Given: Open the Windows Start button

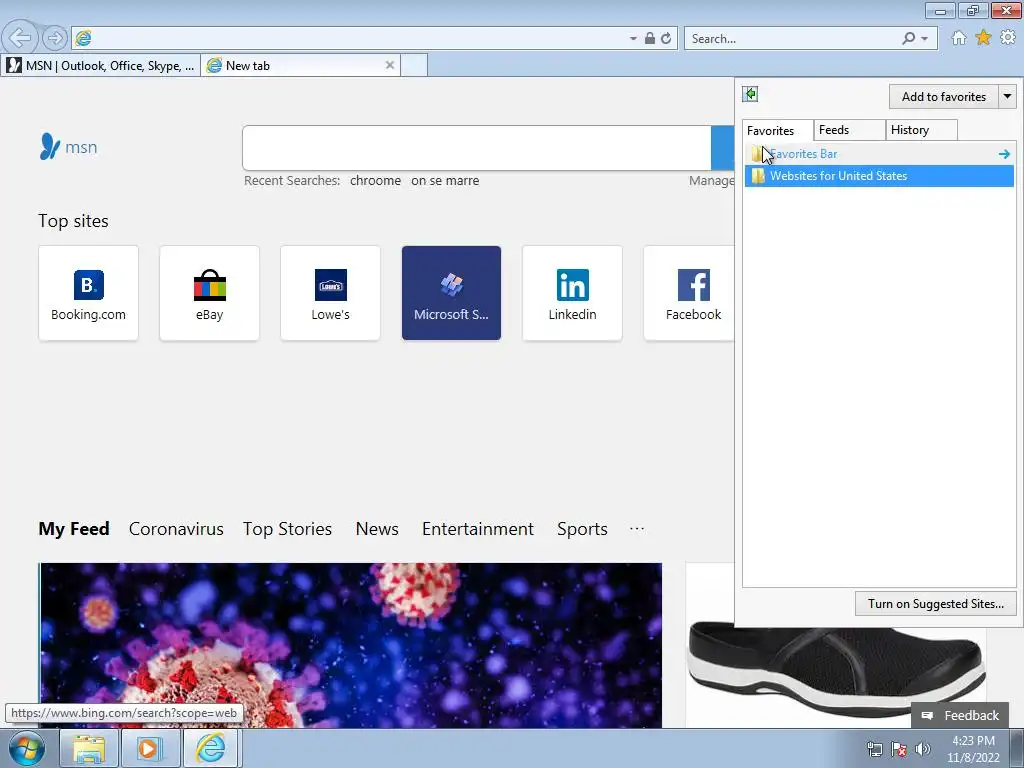Looking at the screenshot, I should (27, 748).
